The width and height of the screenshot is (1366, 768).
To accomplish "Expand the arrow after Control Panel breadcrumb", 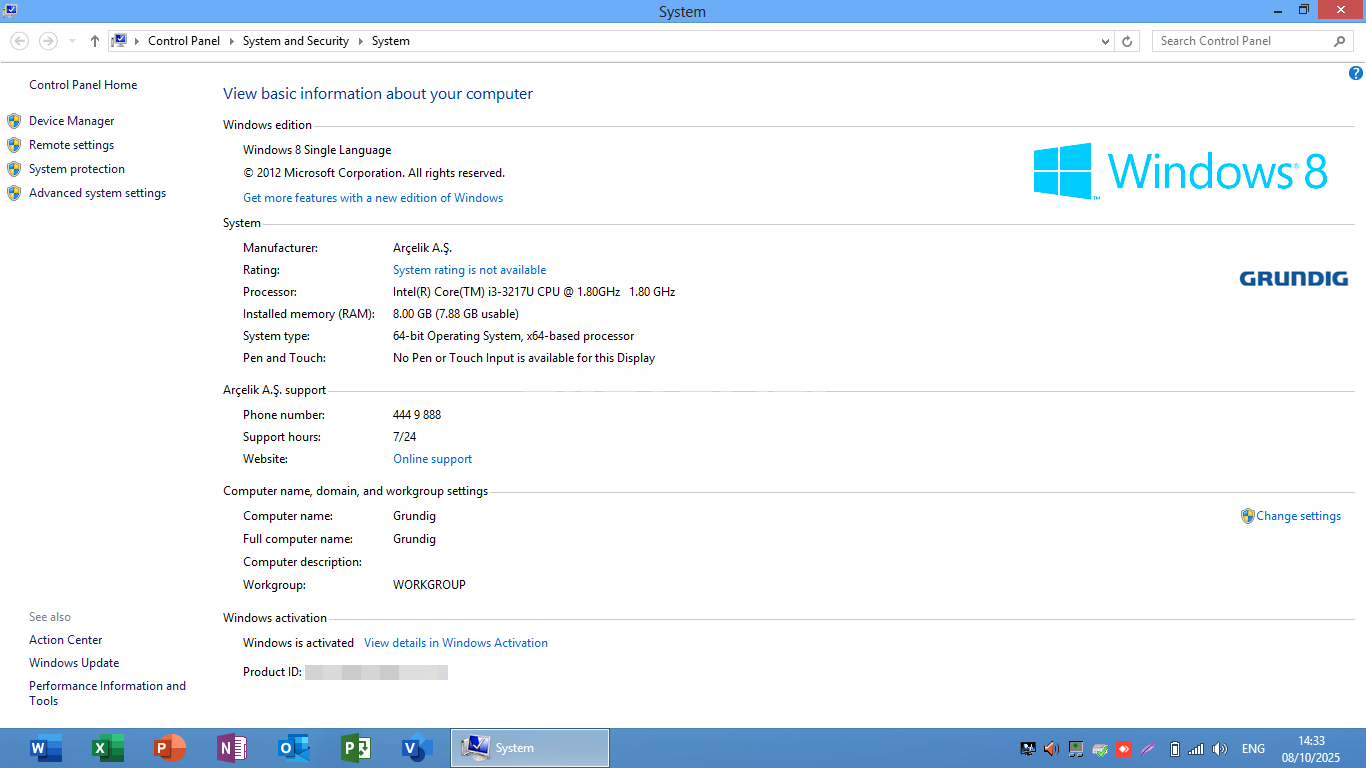I will pyautogui.click(x=231, y=41).
